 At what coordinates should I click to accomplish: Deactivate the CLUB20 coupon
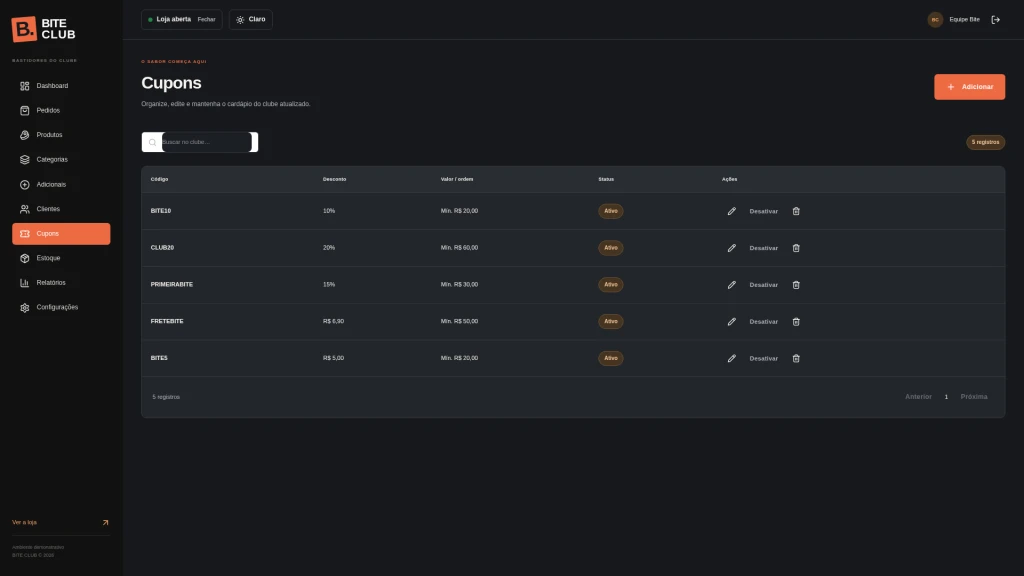(763, 248)
